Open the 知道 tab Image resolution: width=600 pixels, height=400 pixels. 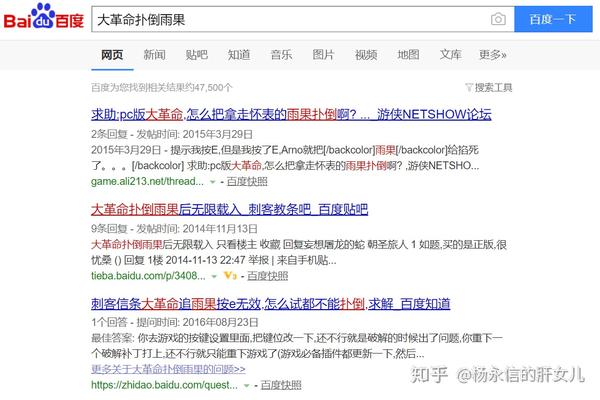click(239, 55)
